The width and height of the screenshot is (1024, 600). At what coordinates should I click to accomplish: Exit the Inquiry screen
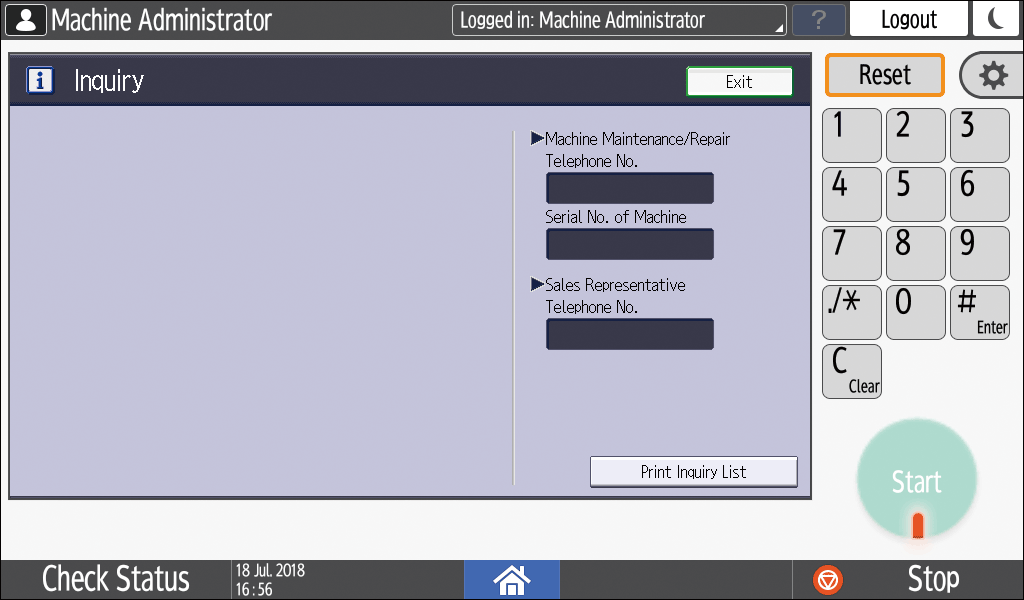tap(739, 82)
